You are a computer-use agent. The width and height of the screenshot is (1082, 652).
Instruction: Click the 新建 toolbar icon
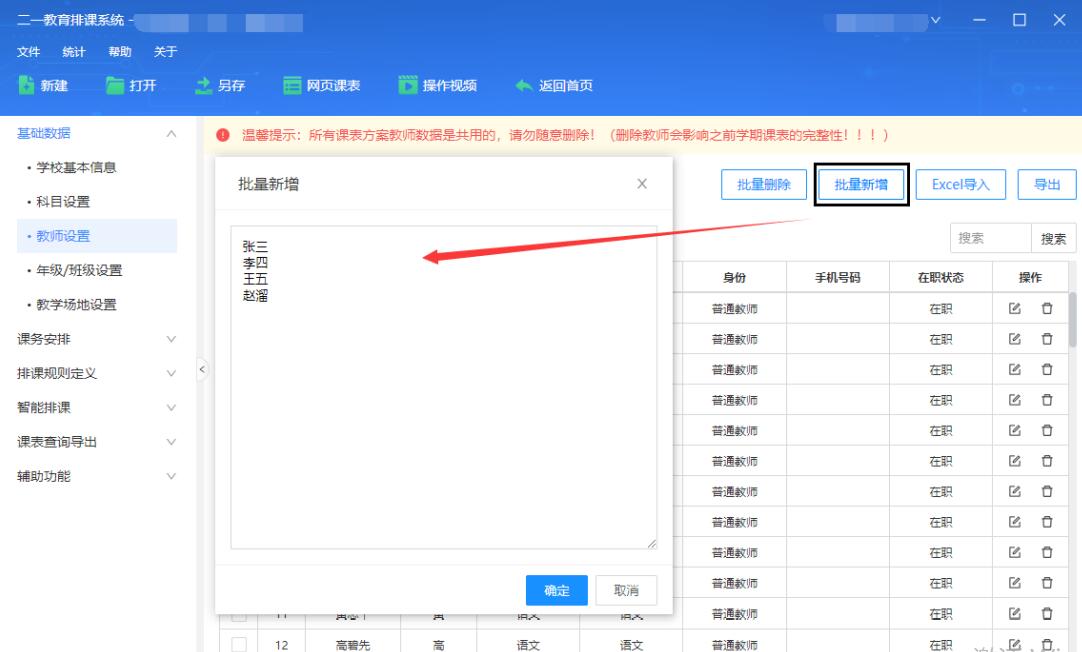26,85
